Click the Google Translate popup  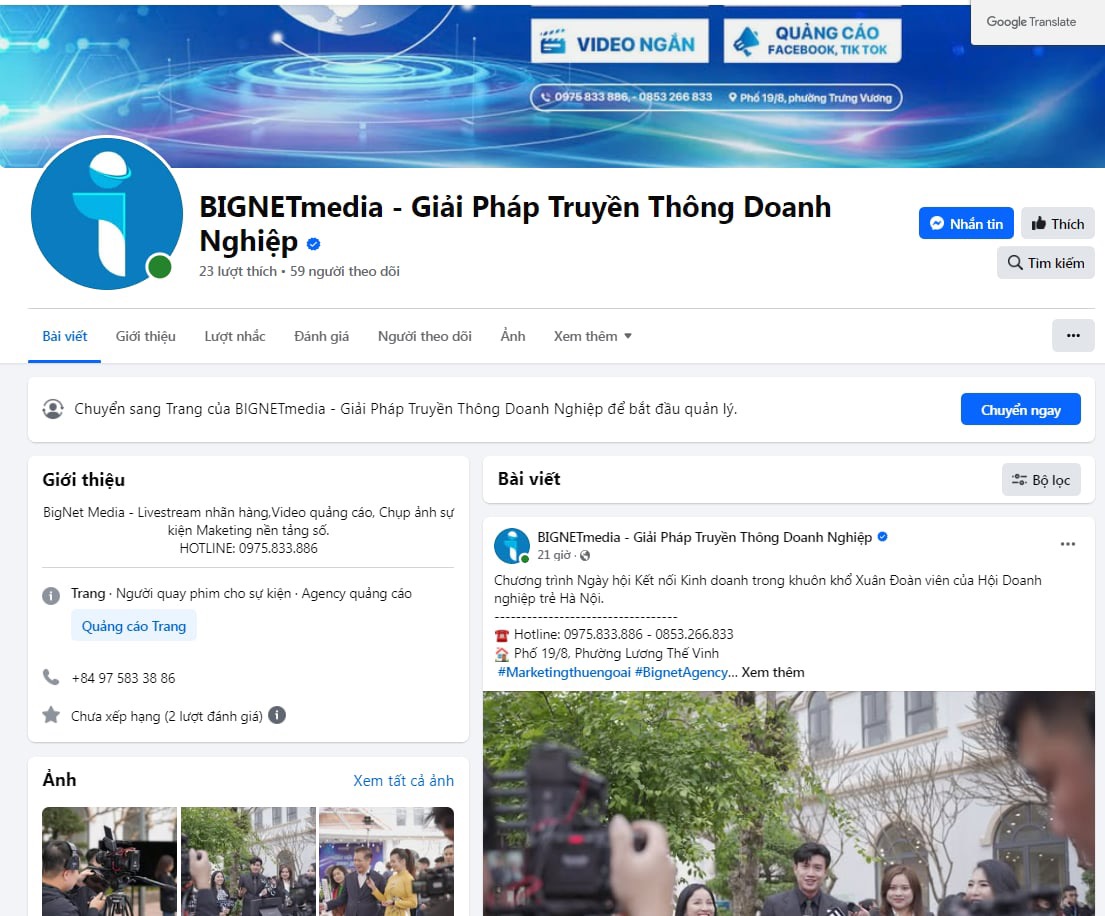click(1037, 22)
